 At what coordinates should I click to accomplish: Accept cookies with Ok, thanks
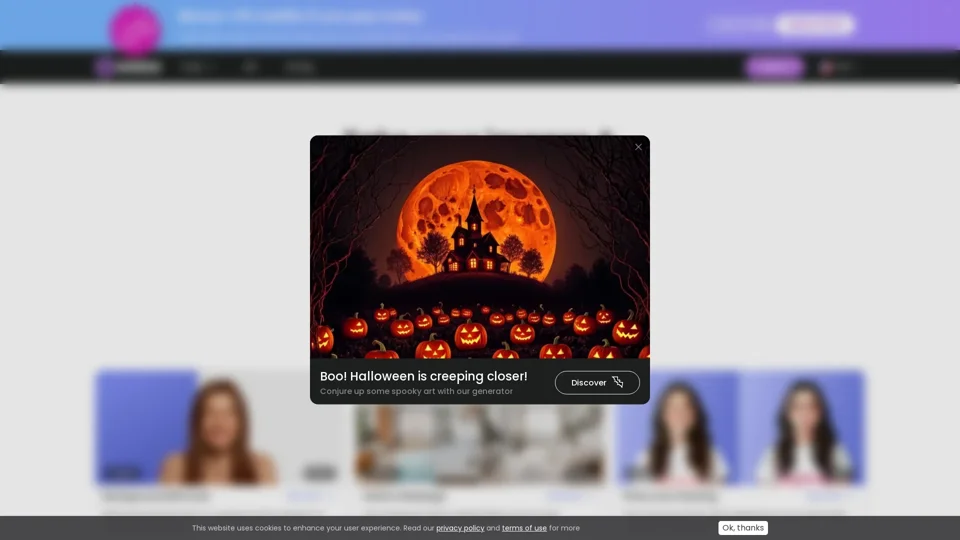point(743,528)
